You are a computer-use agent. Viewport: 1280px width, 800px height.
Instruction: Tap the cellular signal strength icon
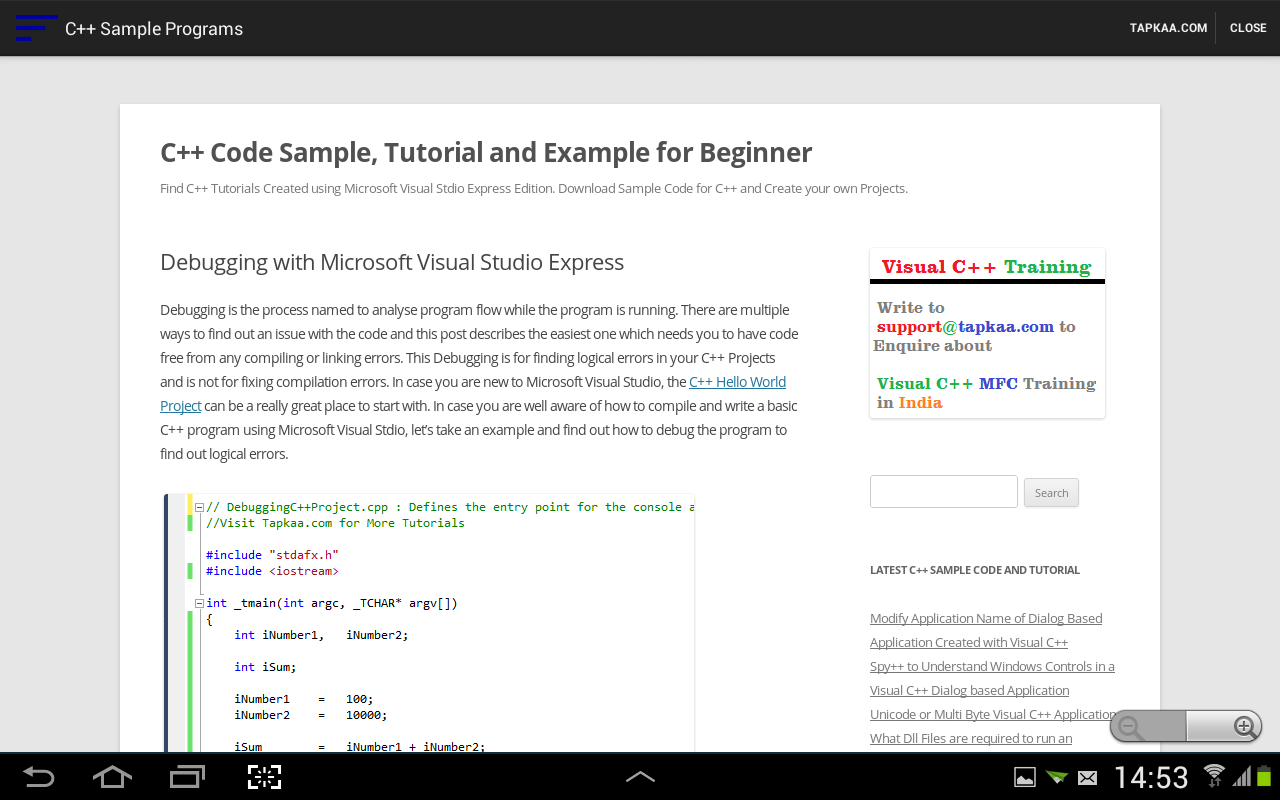coord(1241,776)
